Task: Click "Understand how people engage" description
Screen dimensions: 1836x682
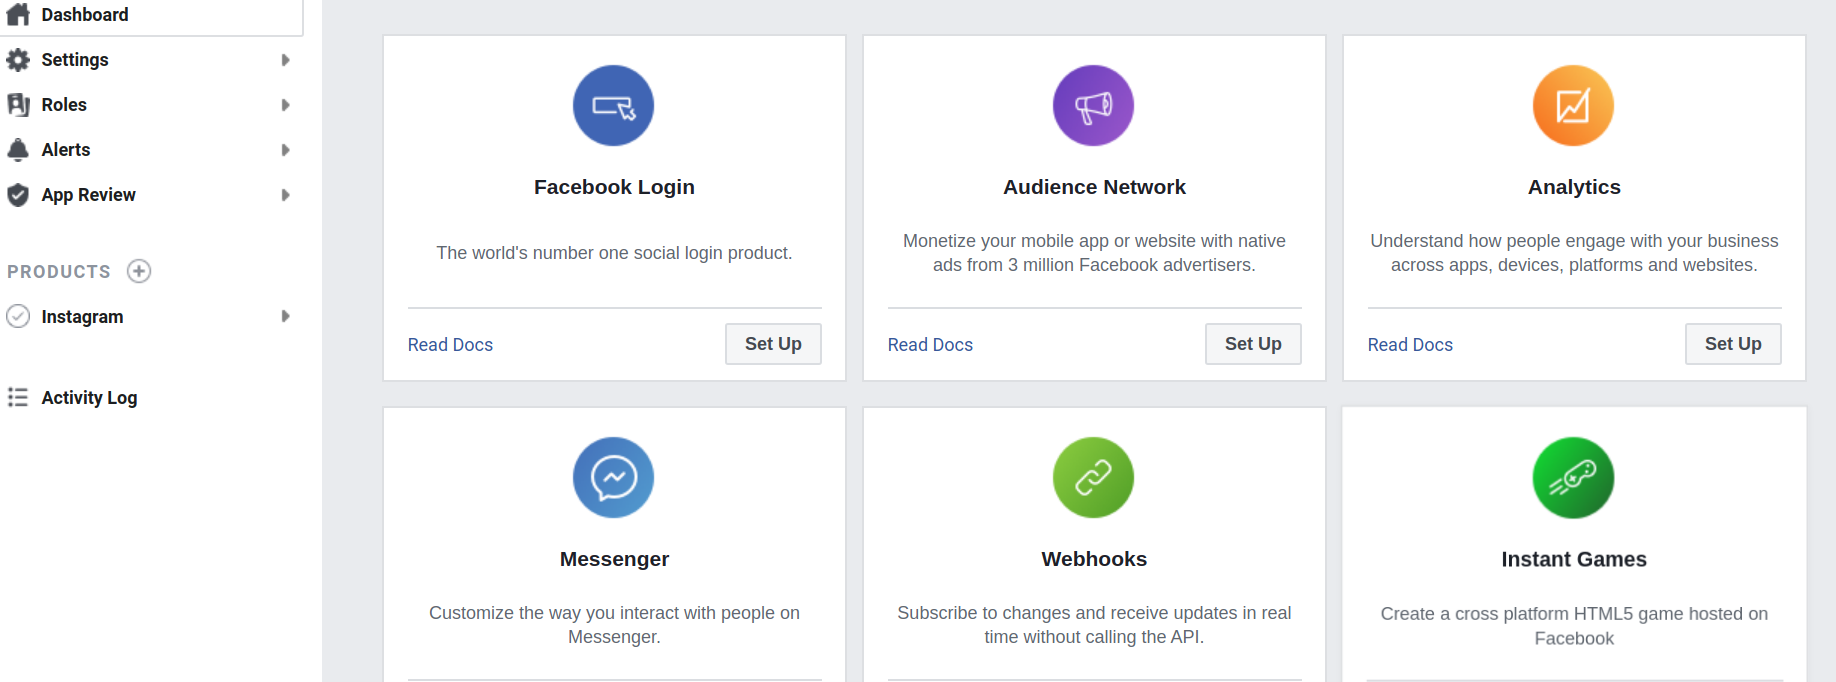Action: coord(1574,253)
